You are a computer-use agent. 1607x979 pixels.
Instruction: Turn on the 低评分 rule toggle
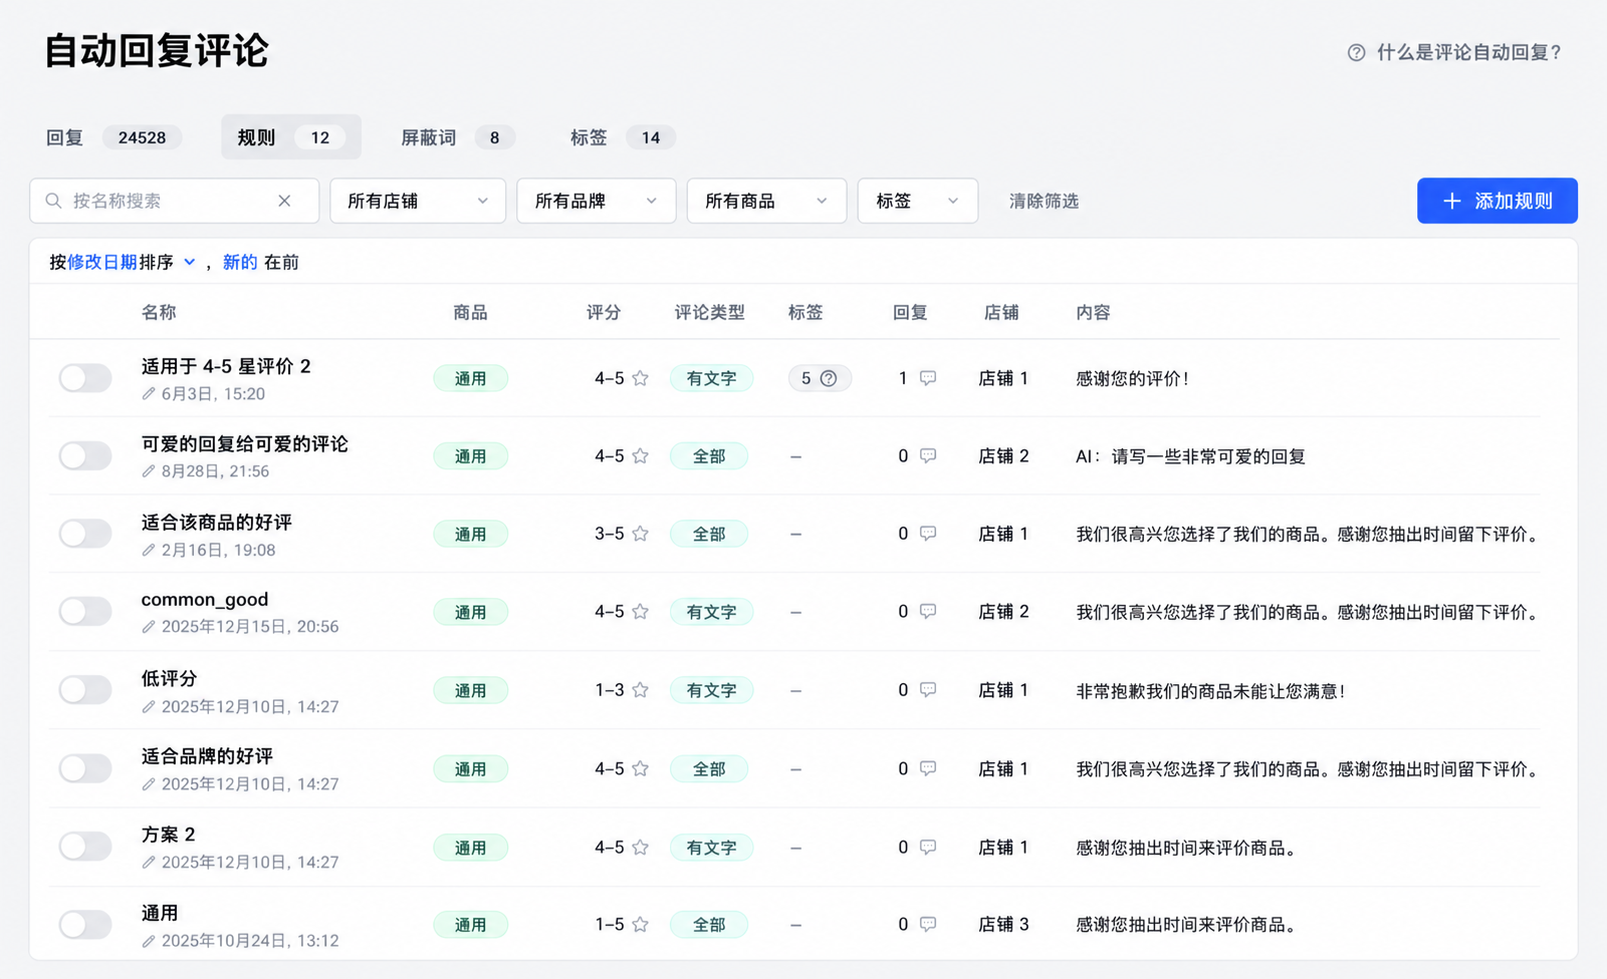click(85, 690)
